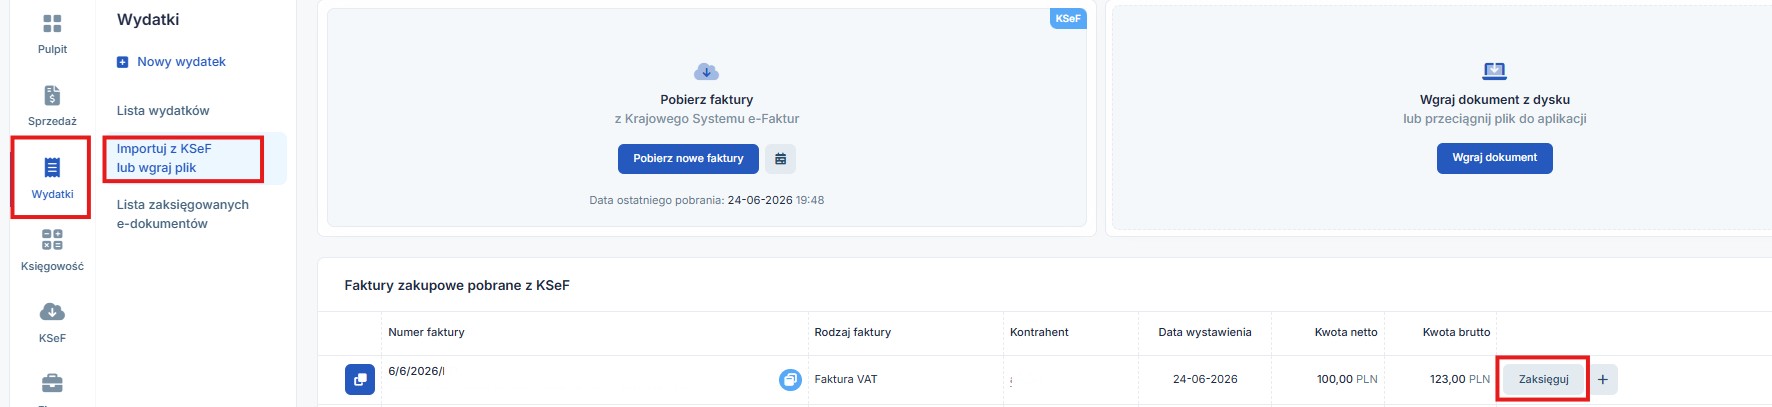Screen dimensions: 1772x407
Task: Open the Księgowość sidebar icon
Action: (52, 240)
